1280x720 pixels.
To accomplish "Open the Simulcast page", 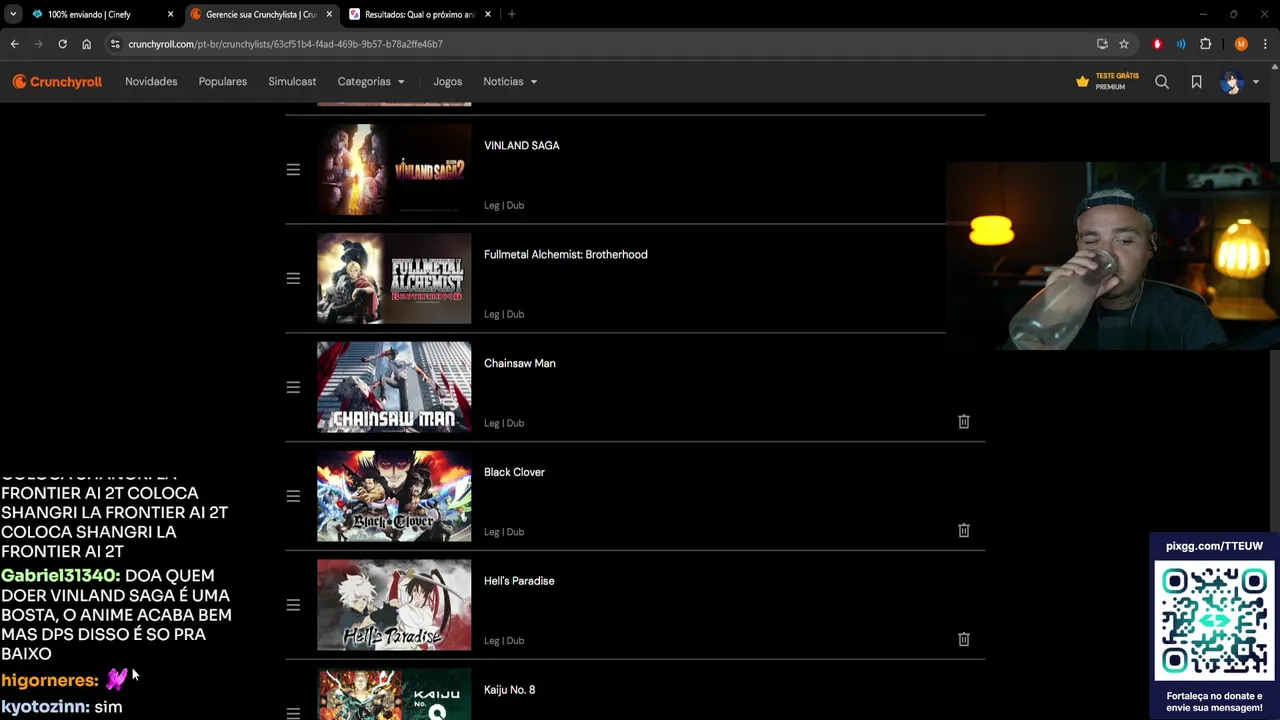I will [292, 82].
